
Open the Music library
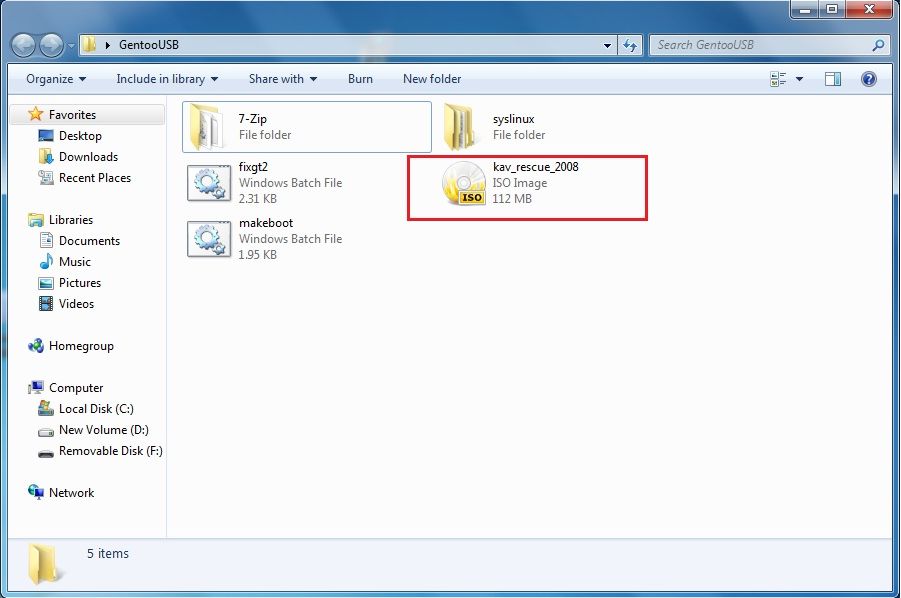coord(75,262)
